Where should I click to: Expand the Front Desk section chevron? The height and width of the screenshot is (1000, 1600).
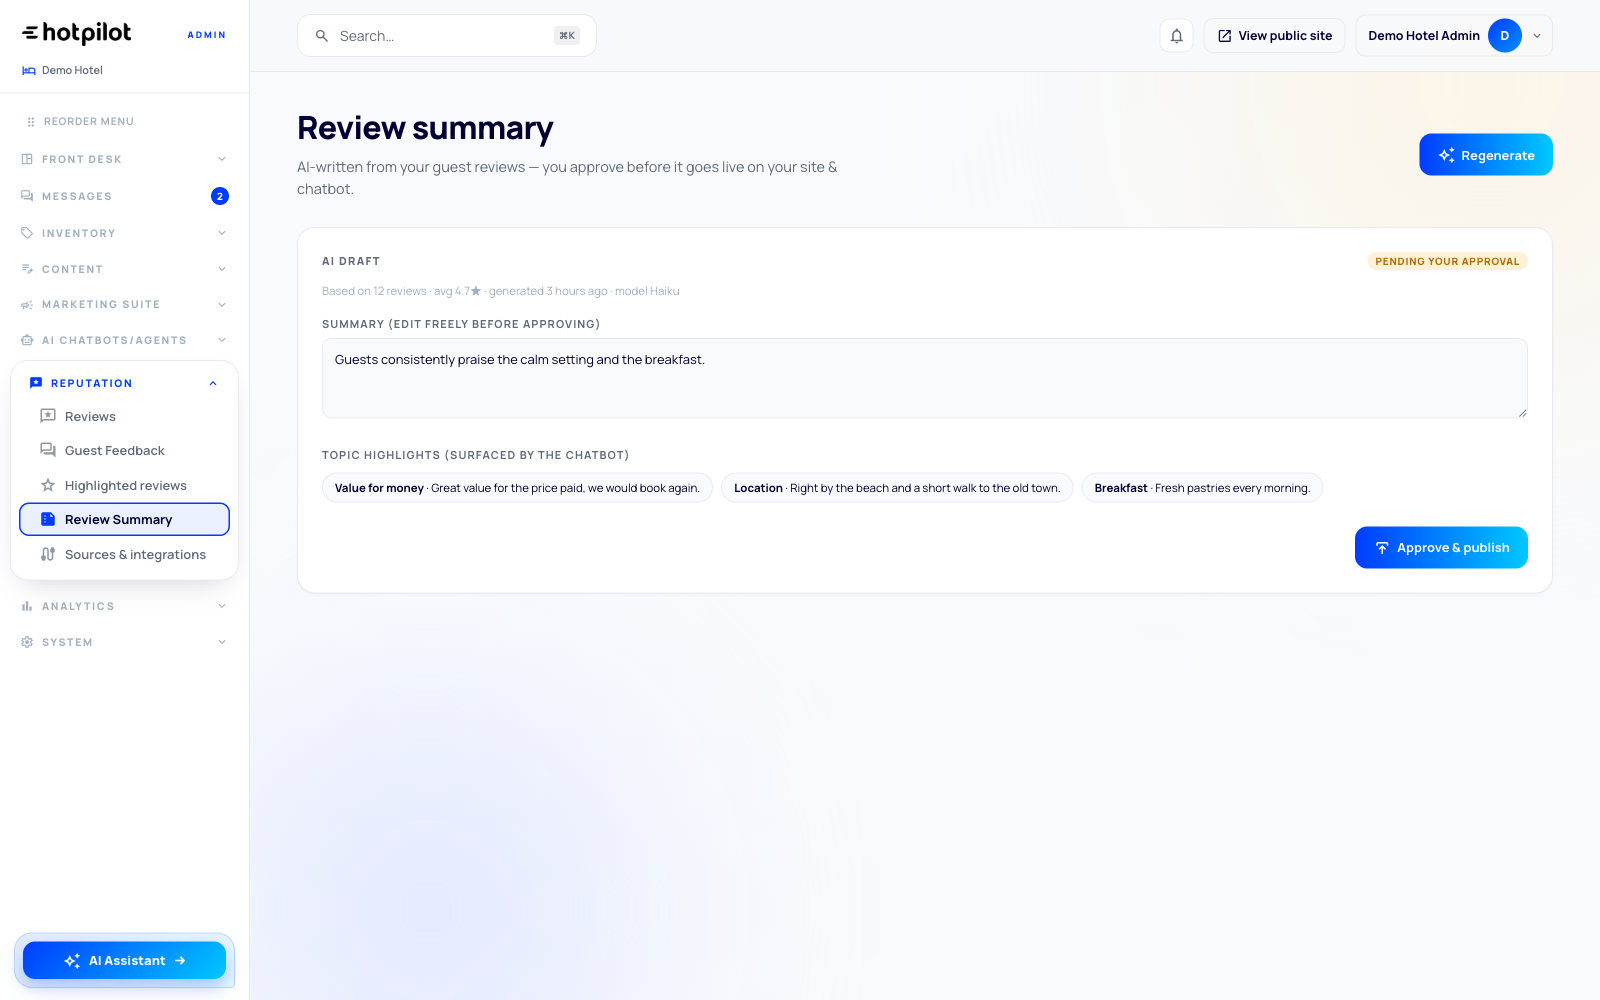pyautogui.click(x=222, y=159)
